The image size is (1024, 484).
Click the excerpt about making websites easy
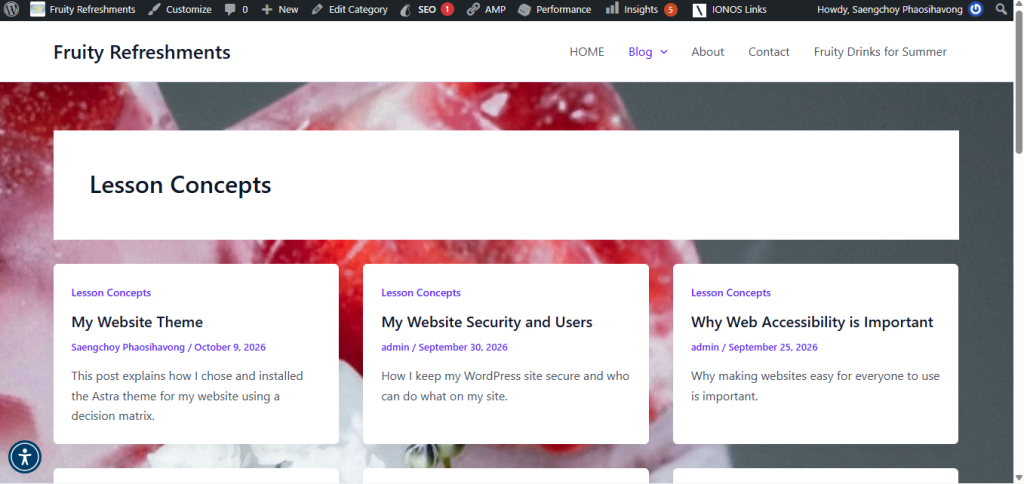click(815, 386)
